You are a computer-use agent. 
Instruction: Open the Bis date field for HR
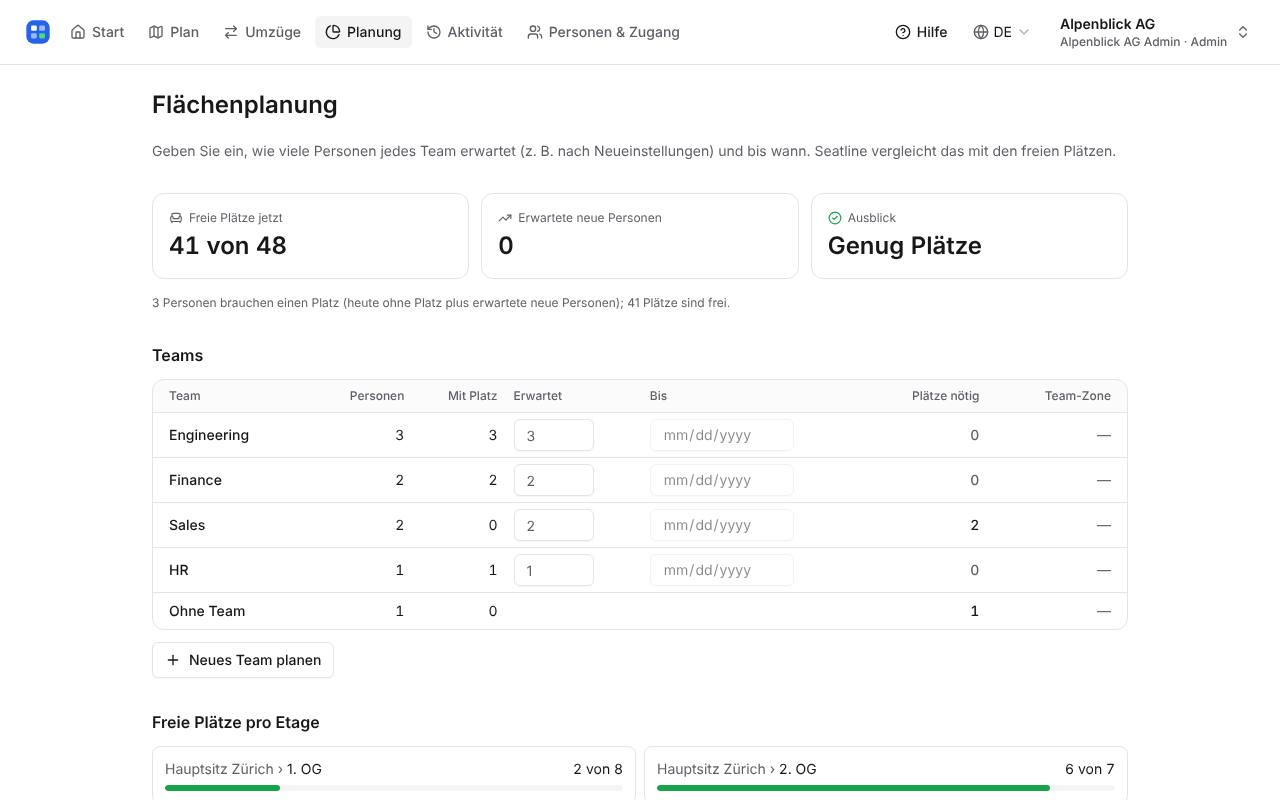click(x=722, y=570)
